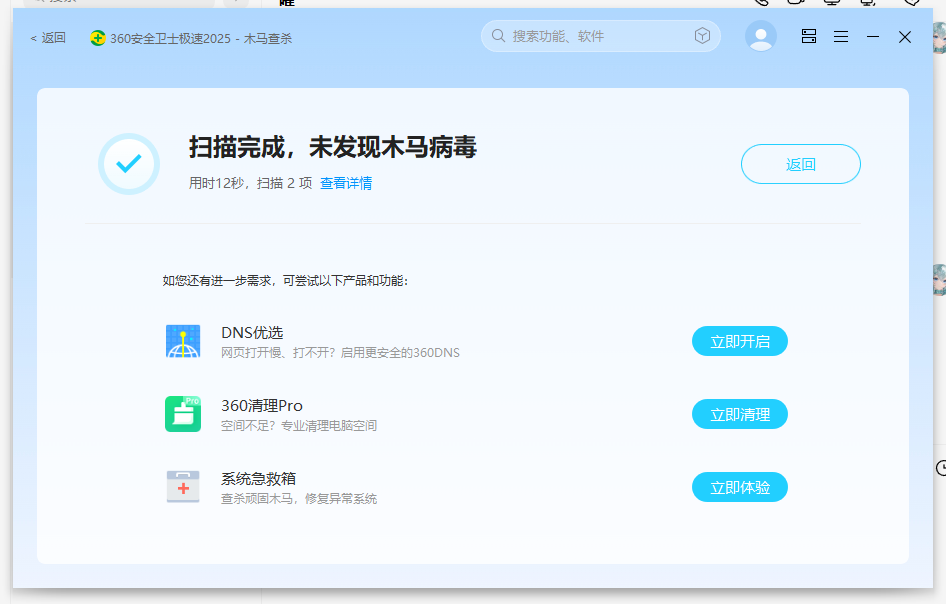Click the 360安全卫士 logo icon
This screenshot has width=946, height=604.
point(98,38)
